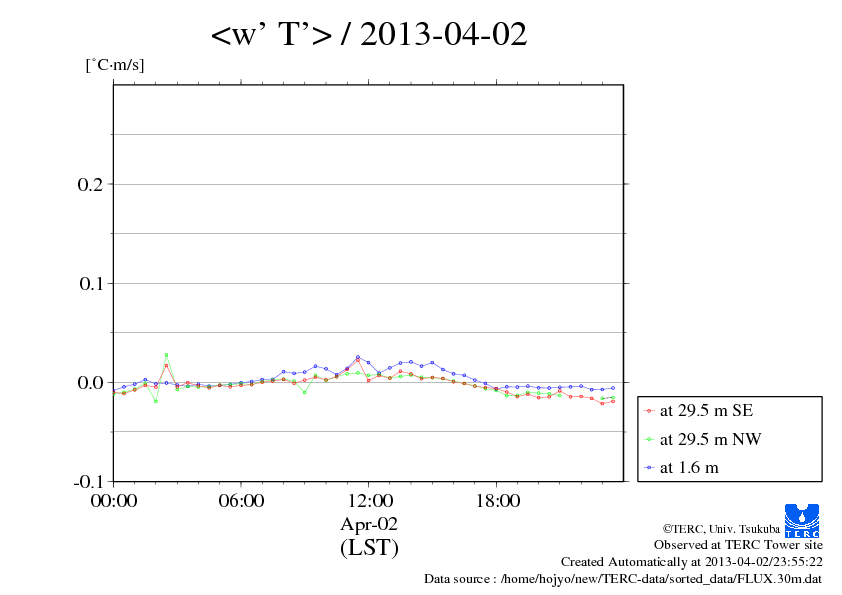This screenshot has width=842, height=595.
Task: Click the green legend marker for 29.5 m NW
Action: click(x=650, y=439)
